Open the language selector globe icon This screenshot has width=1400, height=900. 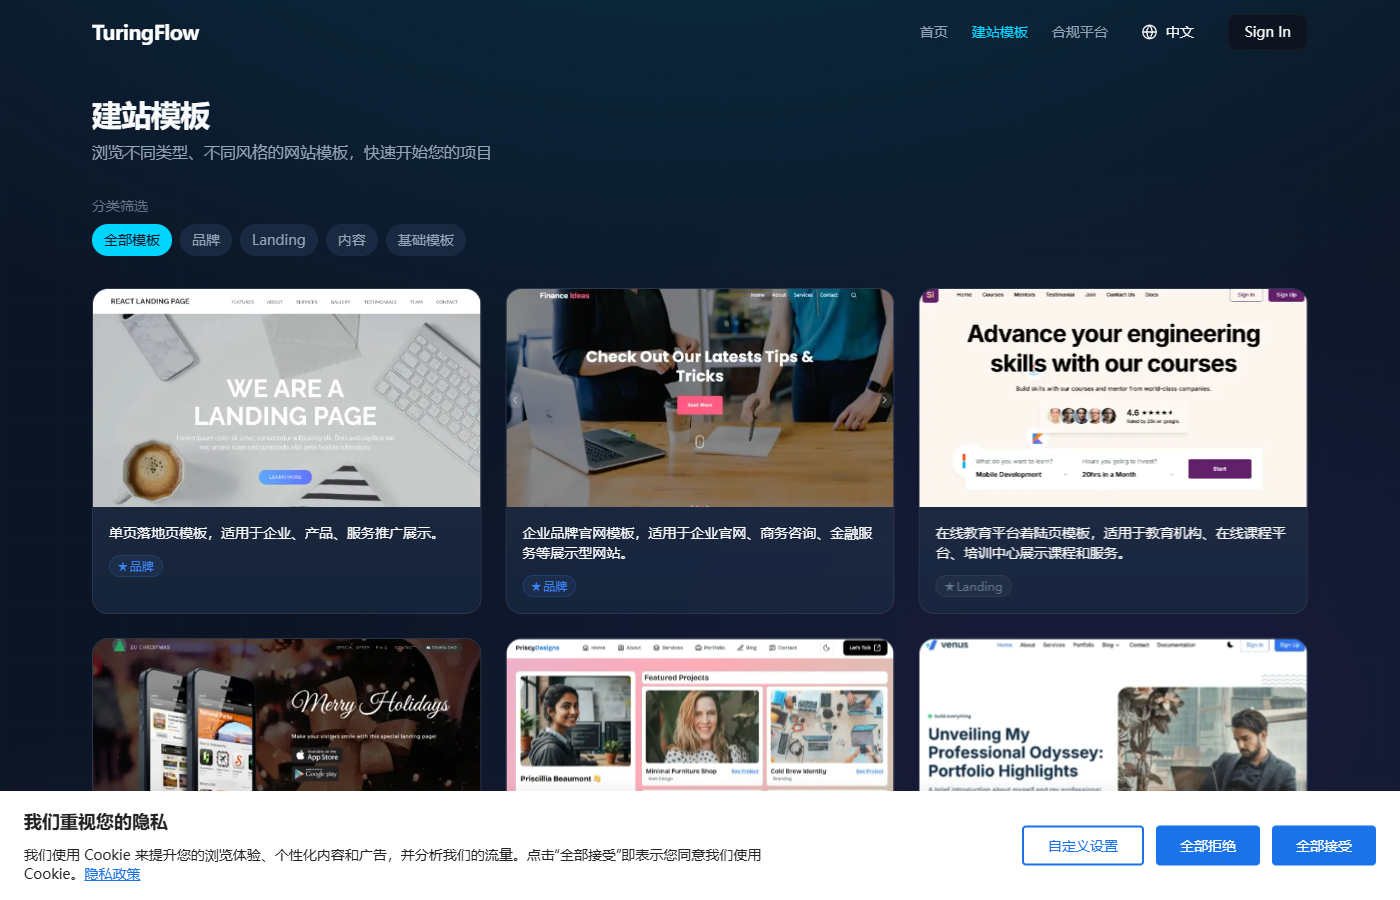pos(1148,31)
